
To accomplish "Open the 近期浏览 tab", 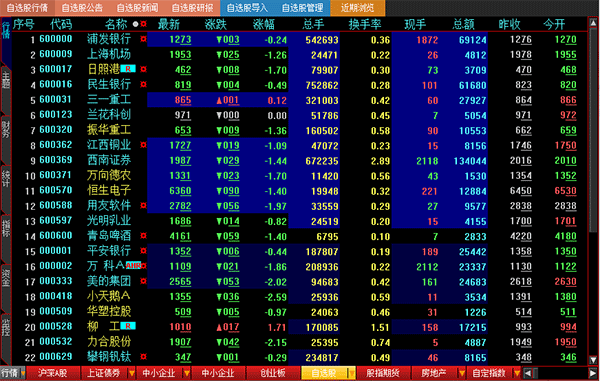I will (x=358, y=8).
